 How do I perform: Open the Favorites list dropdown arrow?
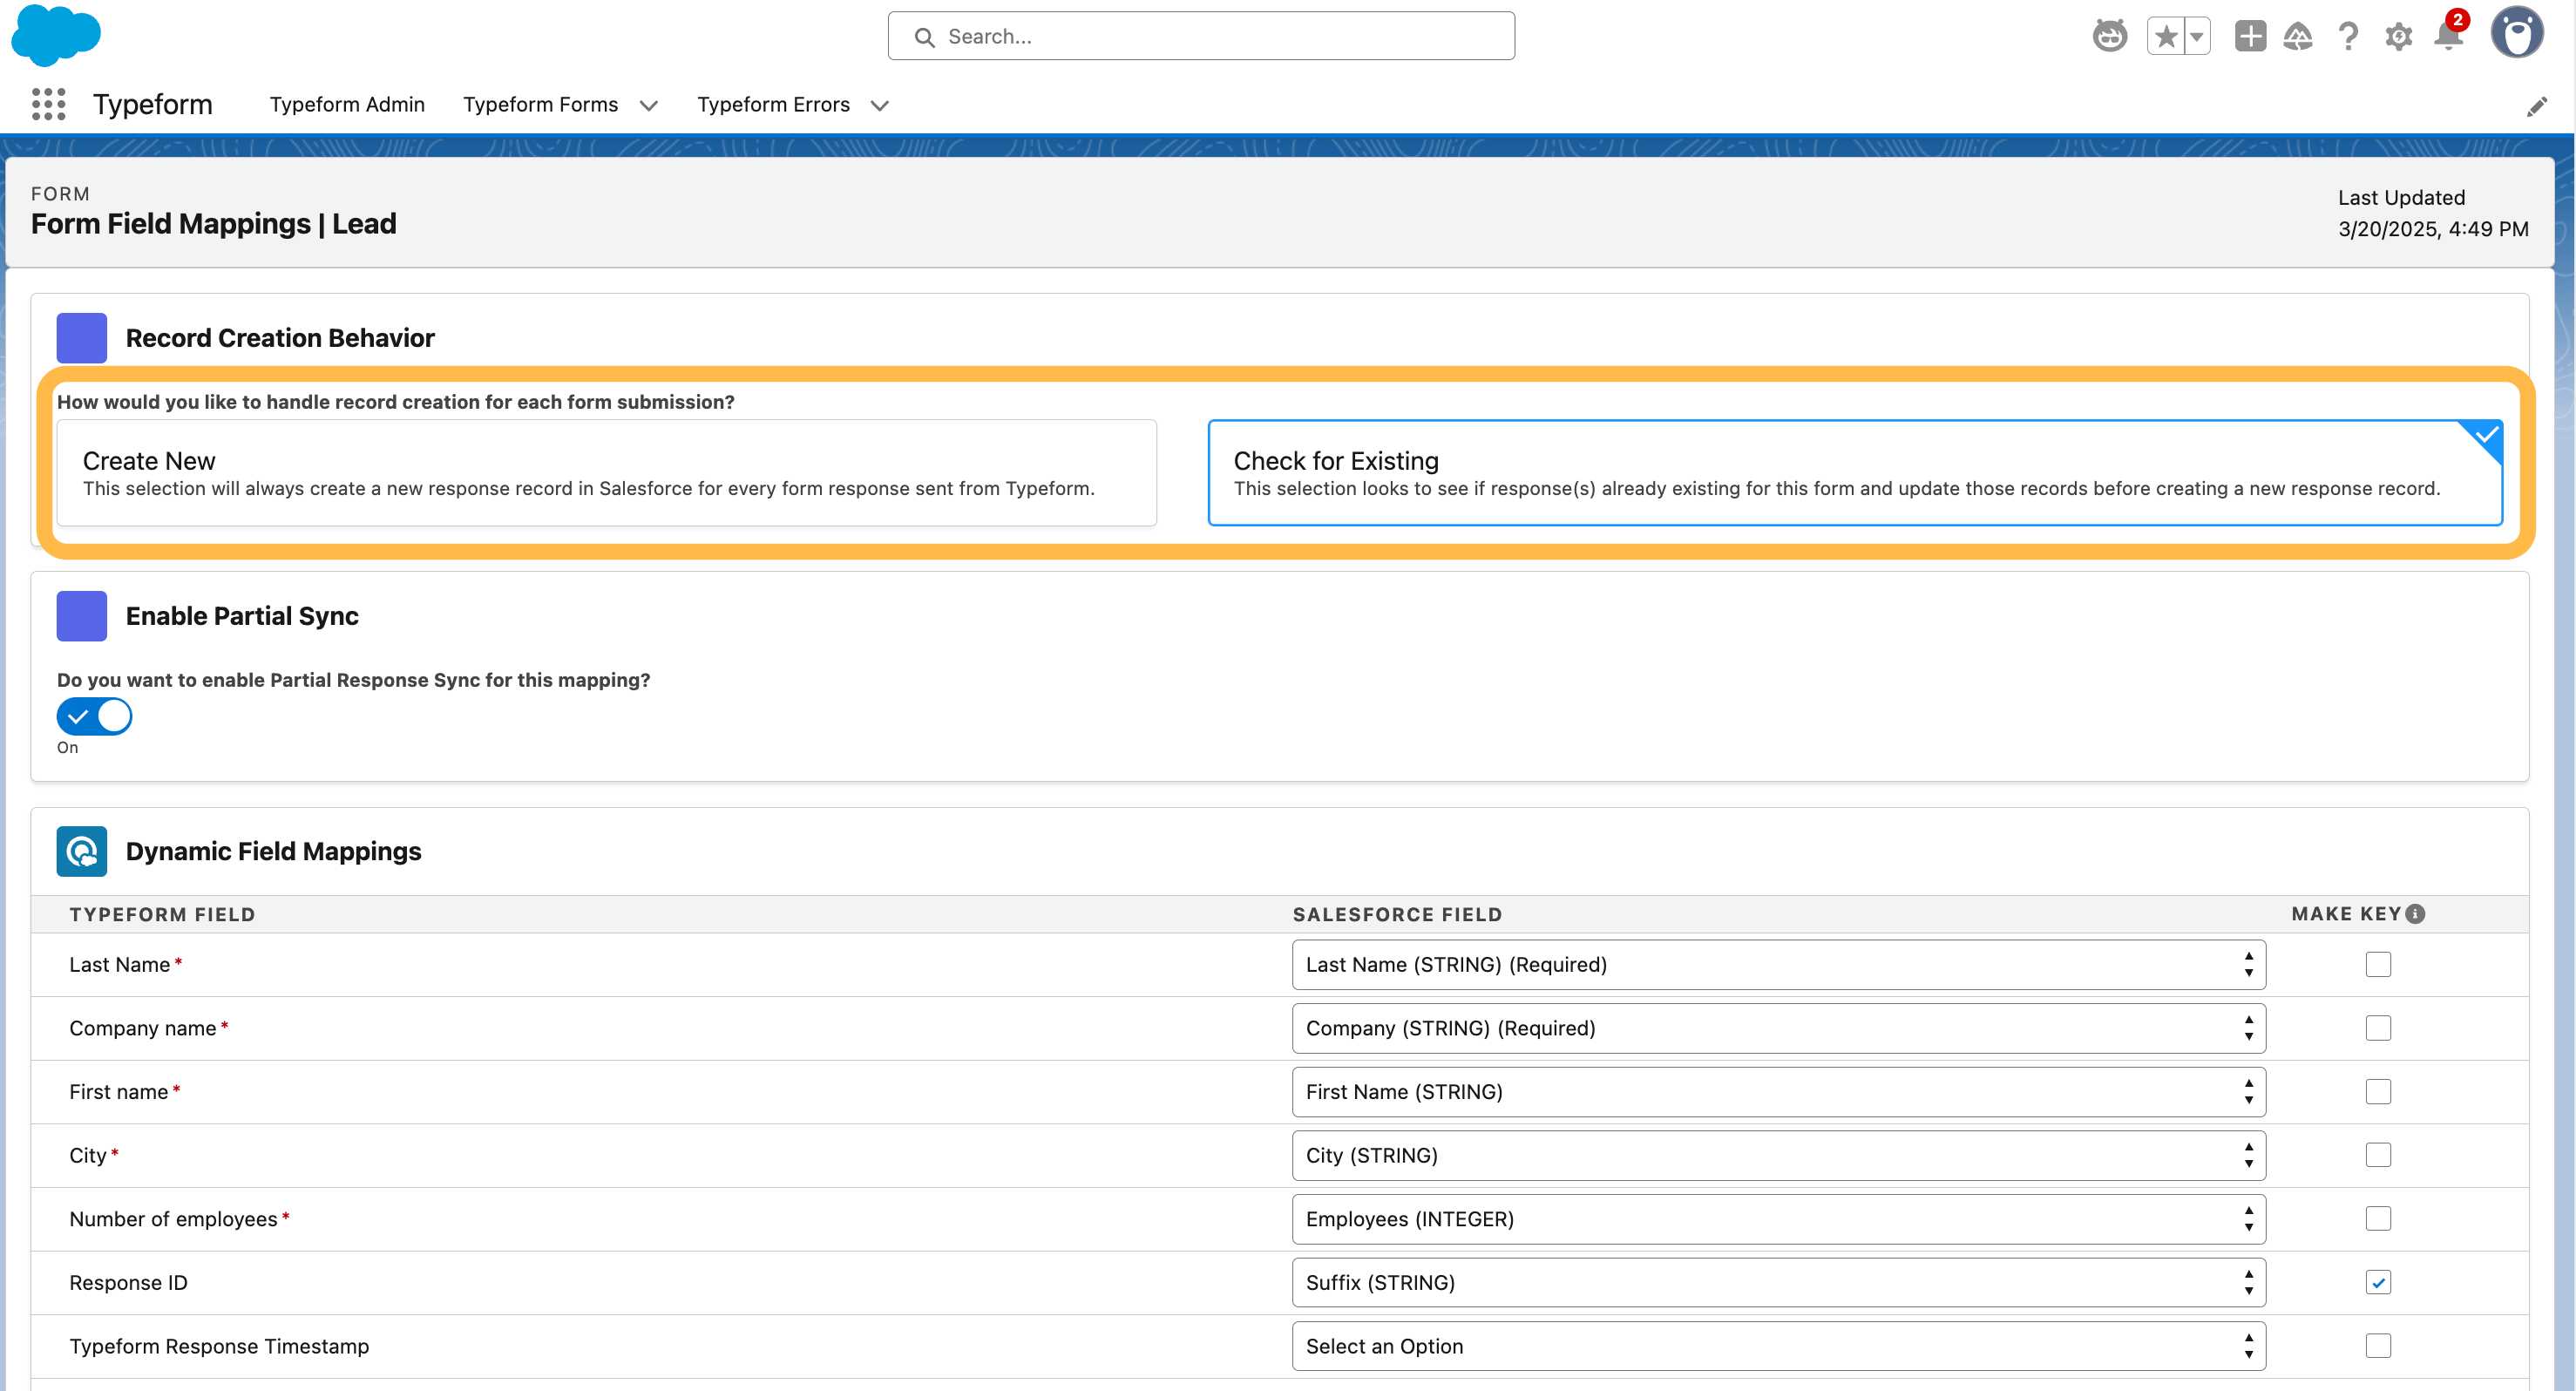pyautogui.click(x=2197, y=37)
